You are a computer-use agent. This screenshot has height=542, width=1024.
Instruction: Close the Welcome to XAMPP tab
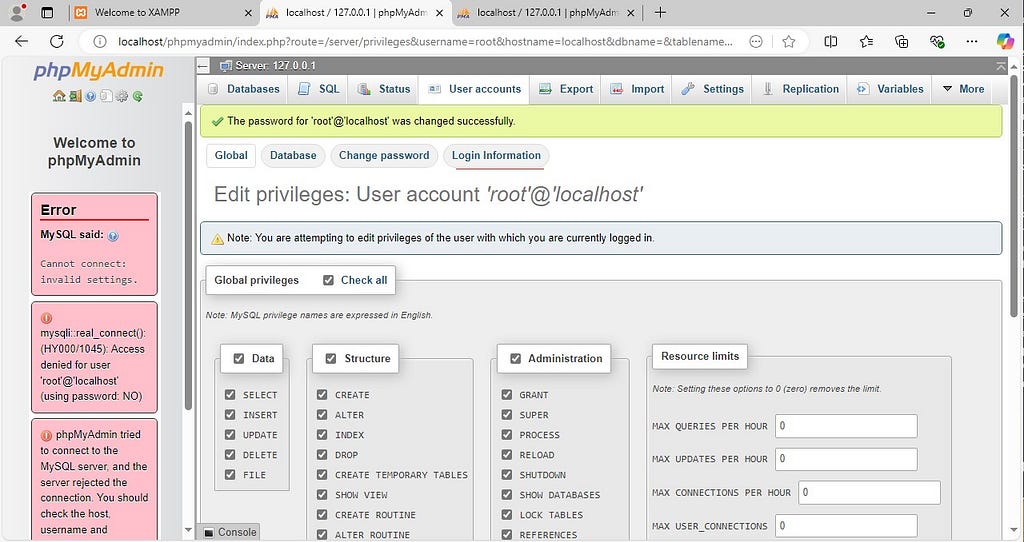tap(248, 12)
